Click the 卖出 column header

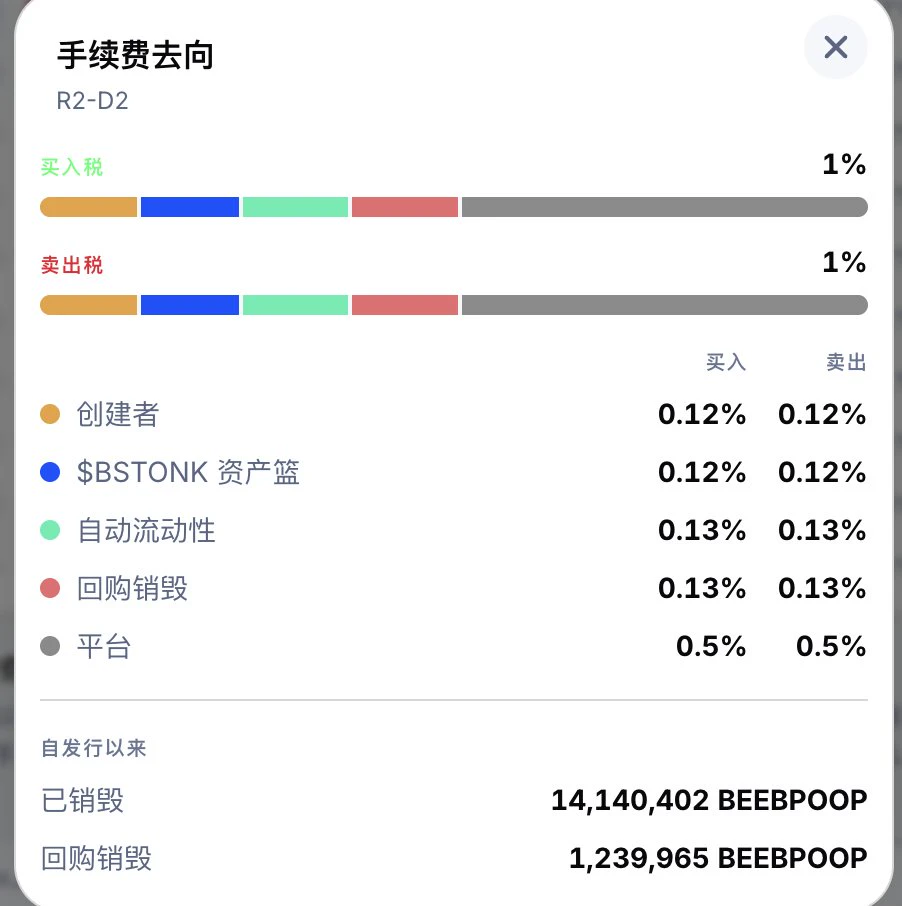[x=846, y=362]
